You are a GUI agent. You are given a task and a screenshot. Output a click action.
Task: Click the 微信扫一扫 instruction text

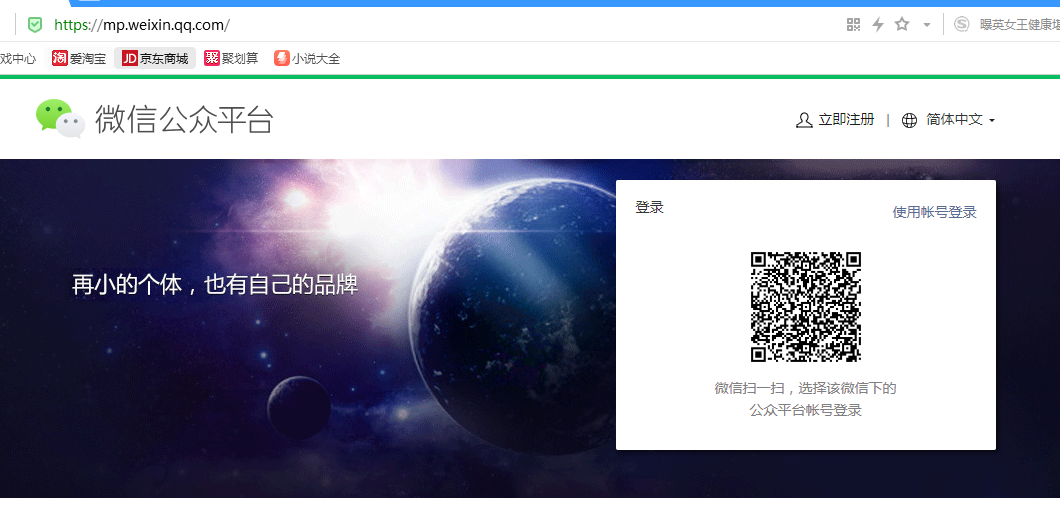pyautogui.click(x=805, y=399)
